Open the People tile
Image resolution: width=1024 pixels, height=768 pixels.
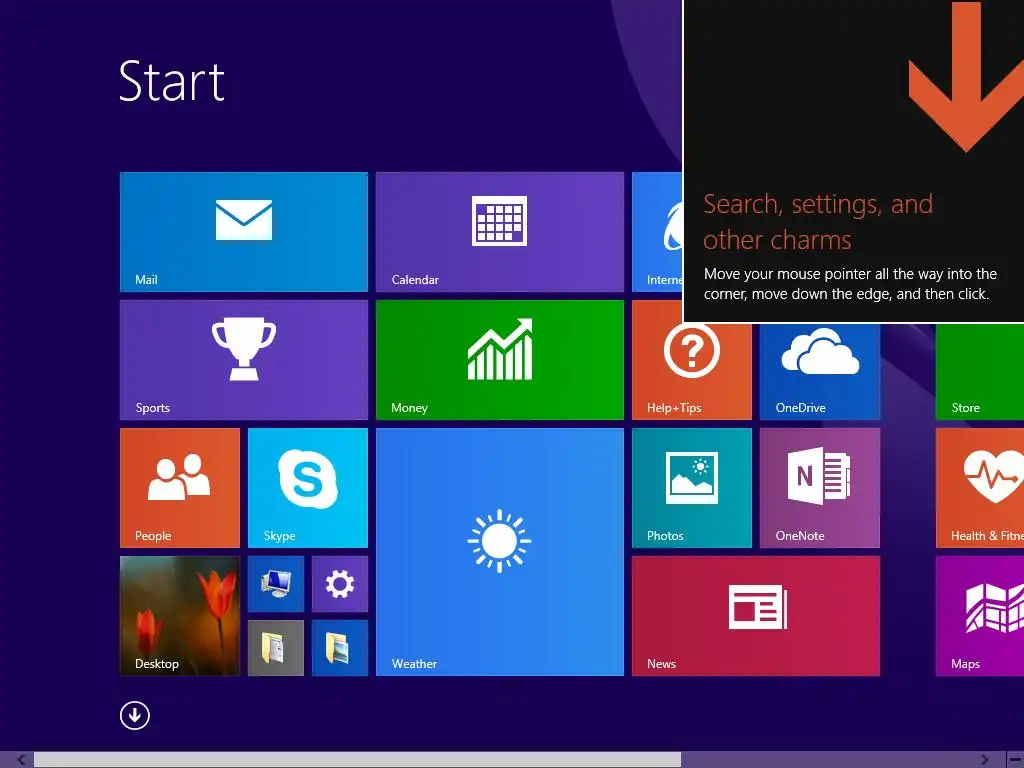[x=180, y=488]
